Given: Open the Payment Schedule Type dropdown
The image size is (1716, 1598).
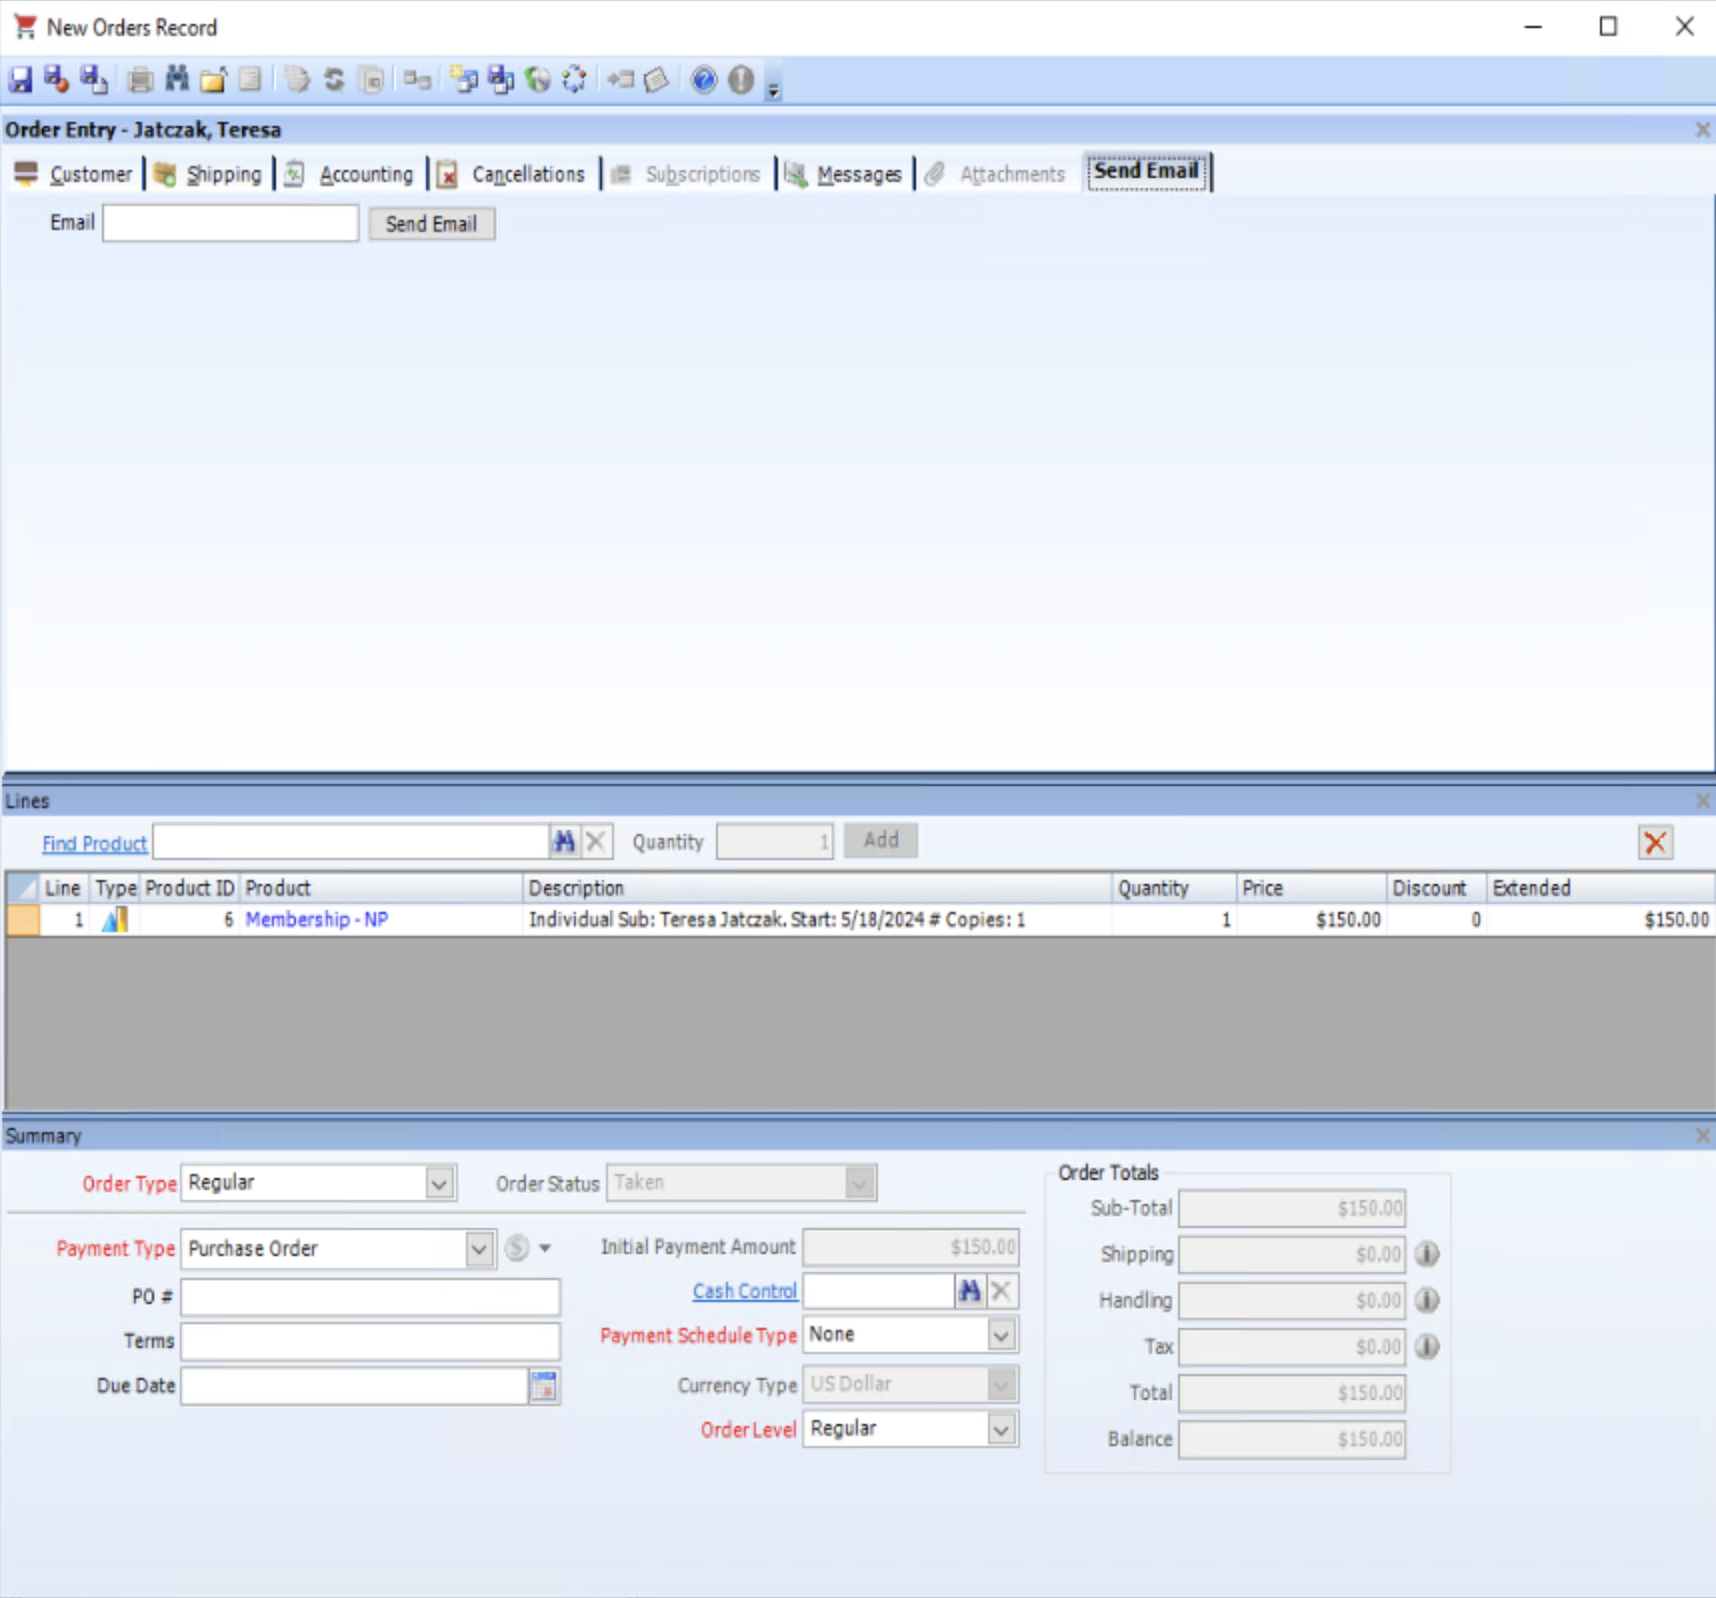Looking at the screenshot, I should point(1001,1335).
